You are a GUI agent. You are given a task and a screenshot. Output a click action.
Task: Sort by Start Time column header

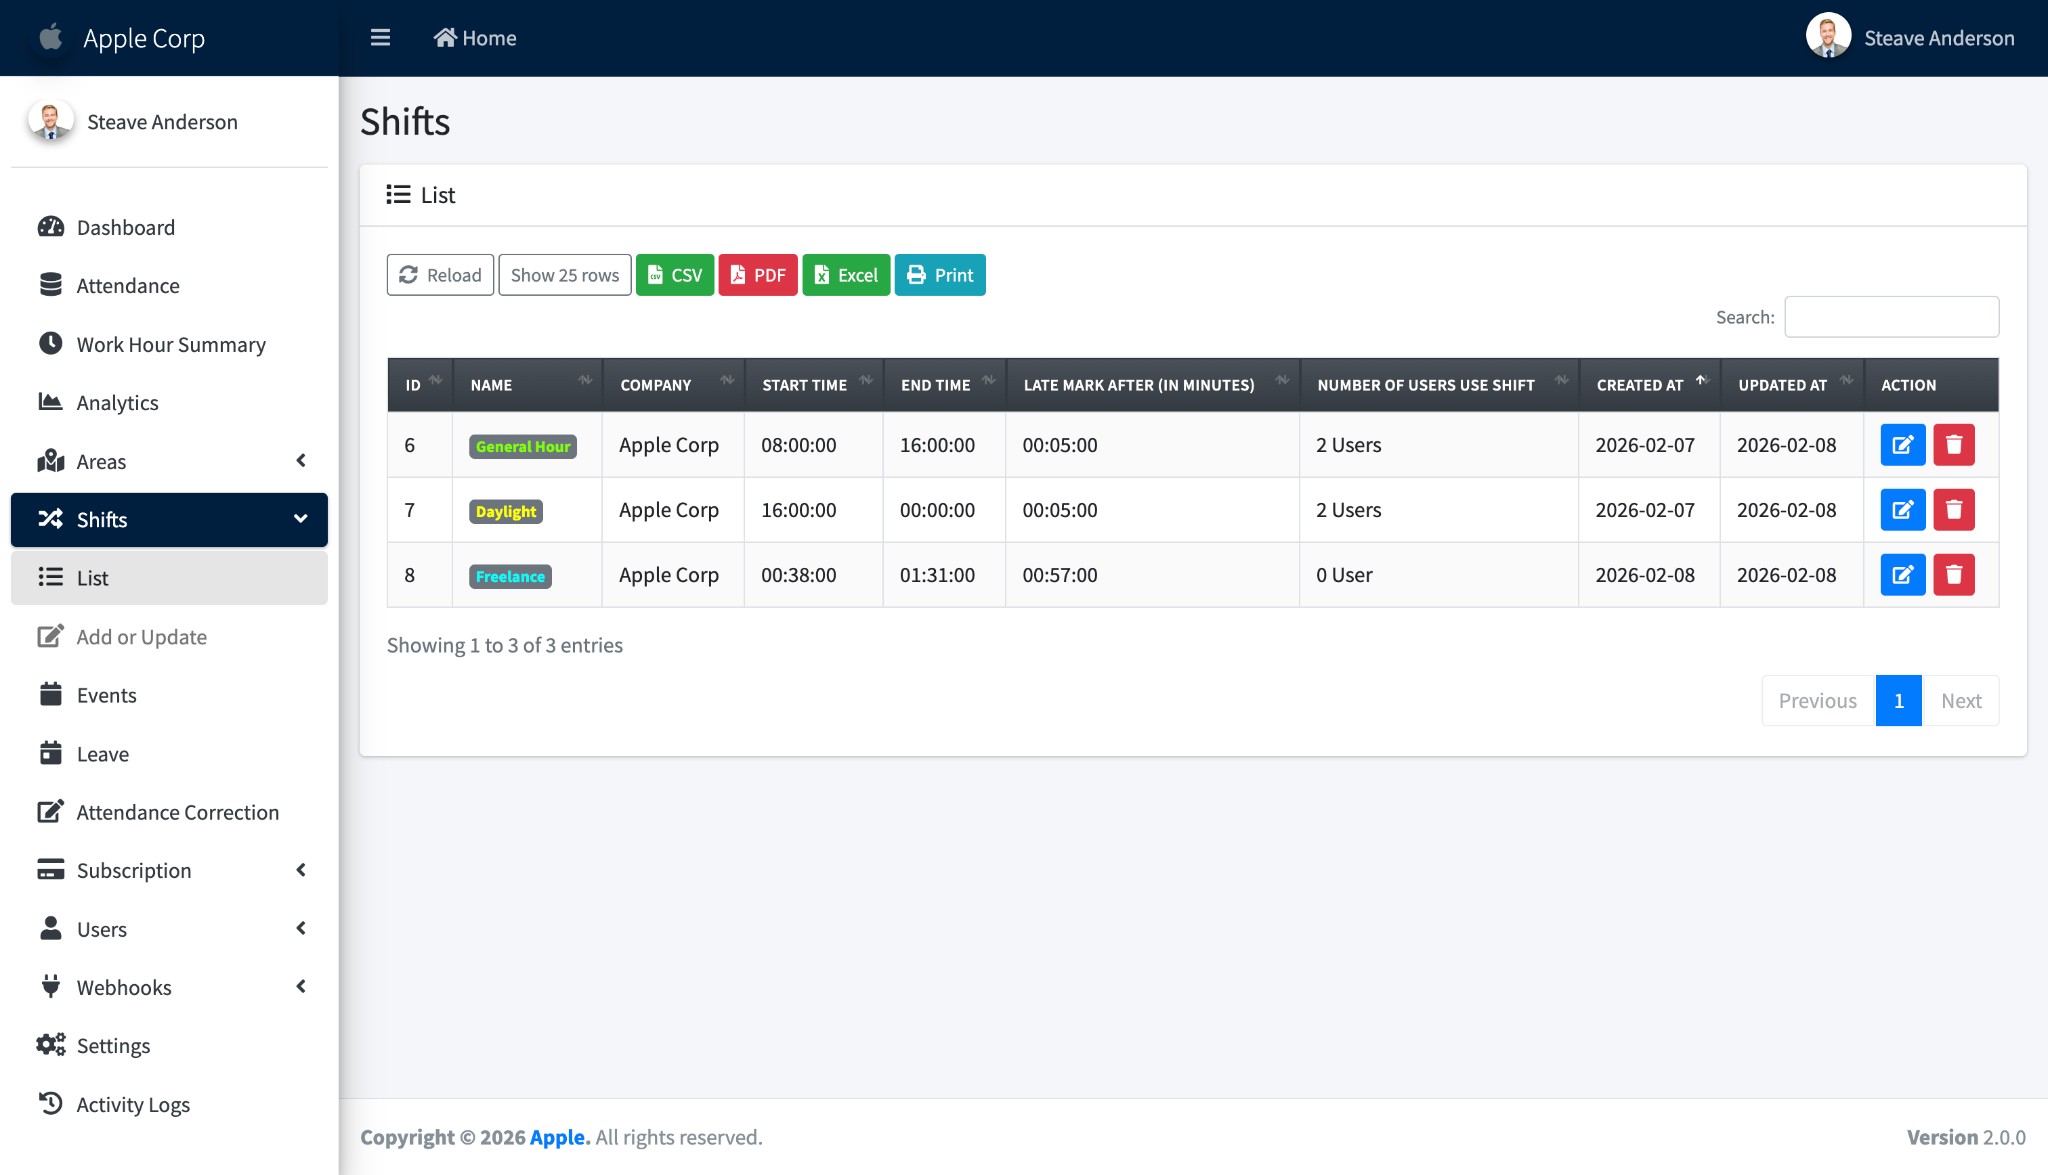pos(813,384)
